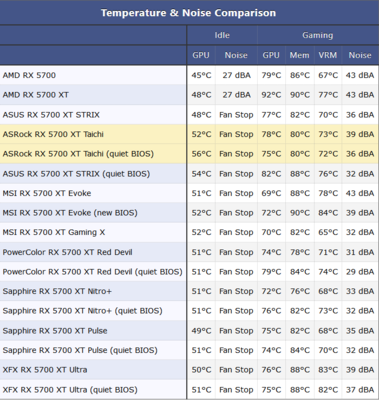Click the 50°C idle value for XFX Ultra
Image resolution: width=379 pixels, height=400 pixels.
pyautogui.click(x=201, y=370)
